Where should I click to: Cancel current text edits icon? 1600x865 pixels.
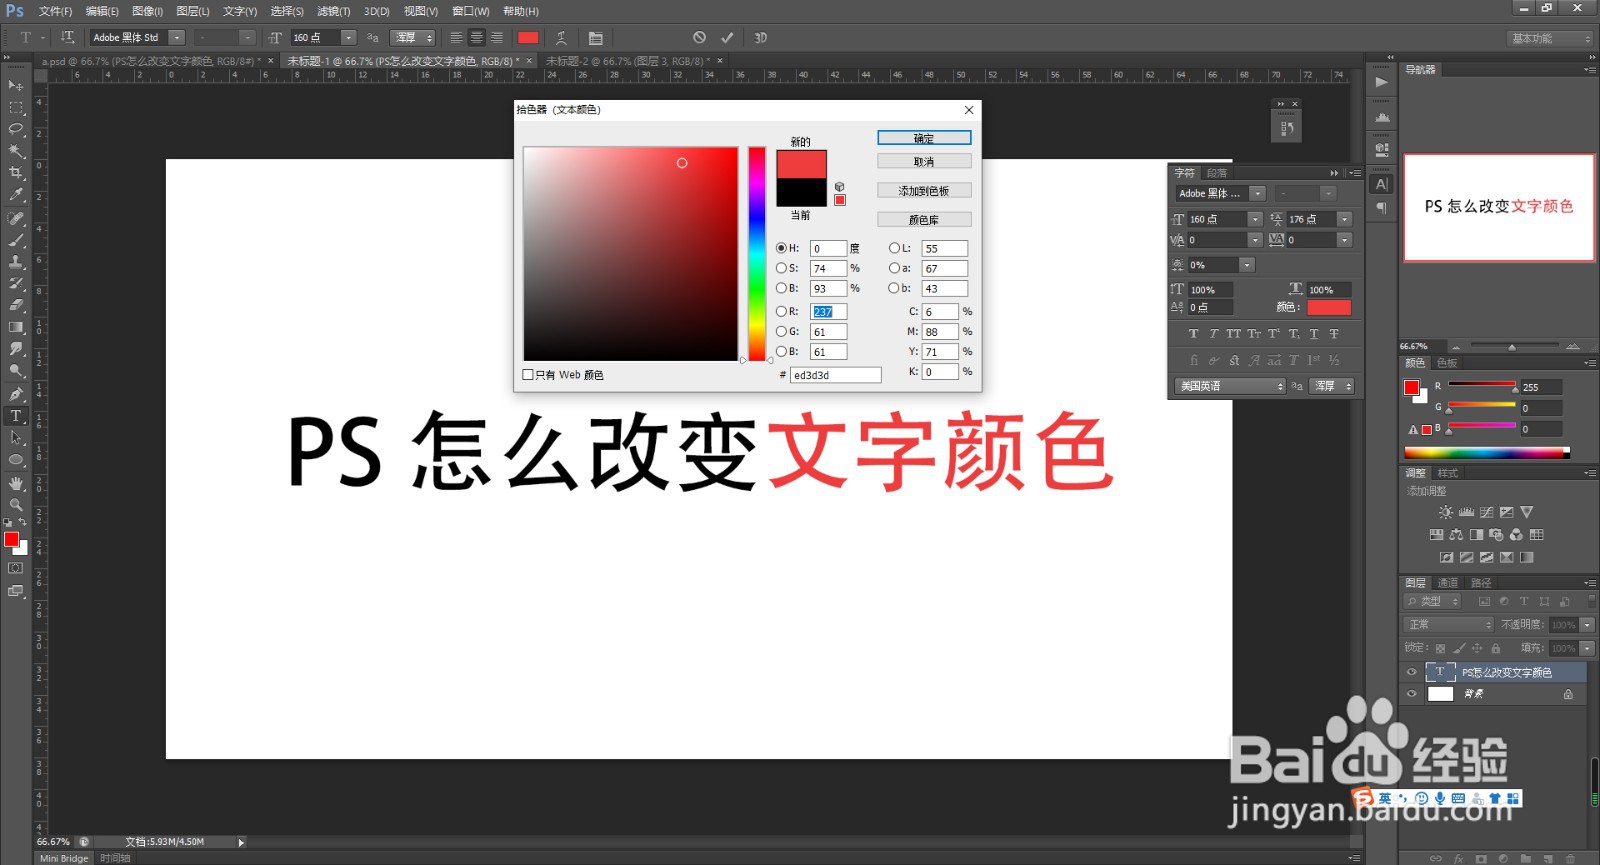[x=699, y=38]
